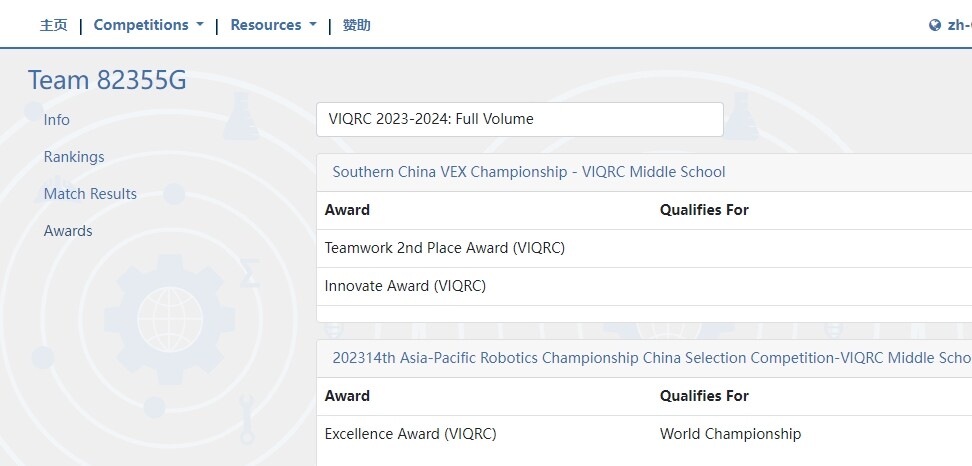Viewport: 972px width, 466px height.
Task: Show the Match Results section
Action: (x=90, y=194)
